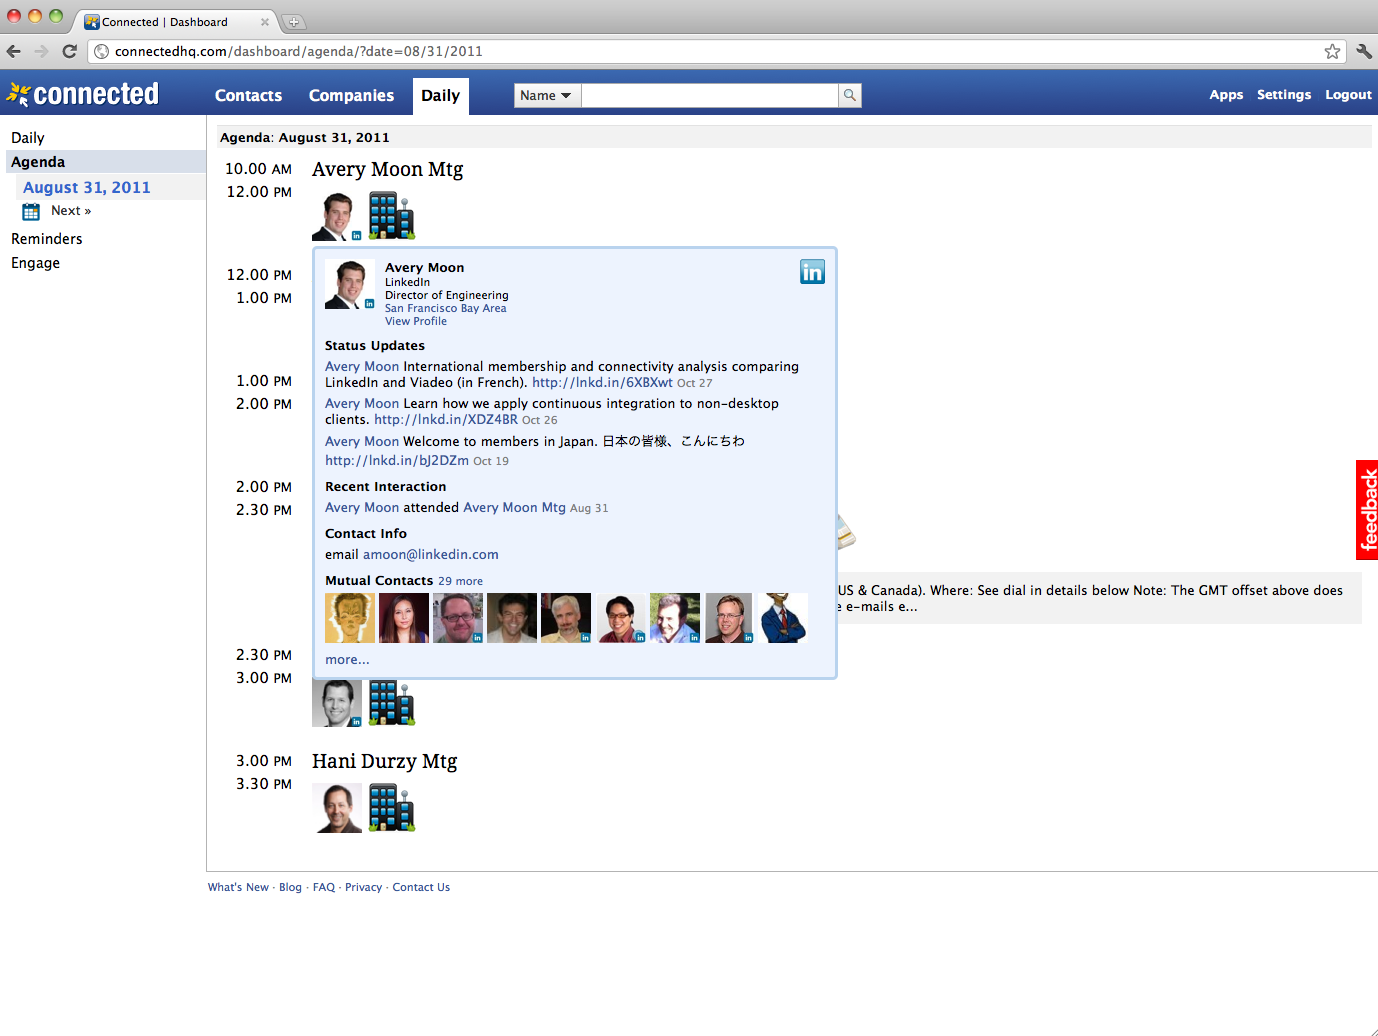Screen dimensions: 1378x1036
Task: Open company building icon in 2.30 PM meeting
Action: pyautogui.click(x=392, y=703)
